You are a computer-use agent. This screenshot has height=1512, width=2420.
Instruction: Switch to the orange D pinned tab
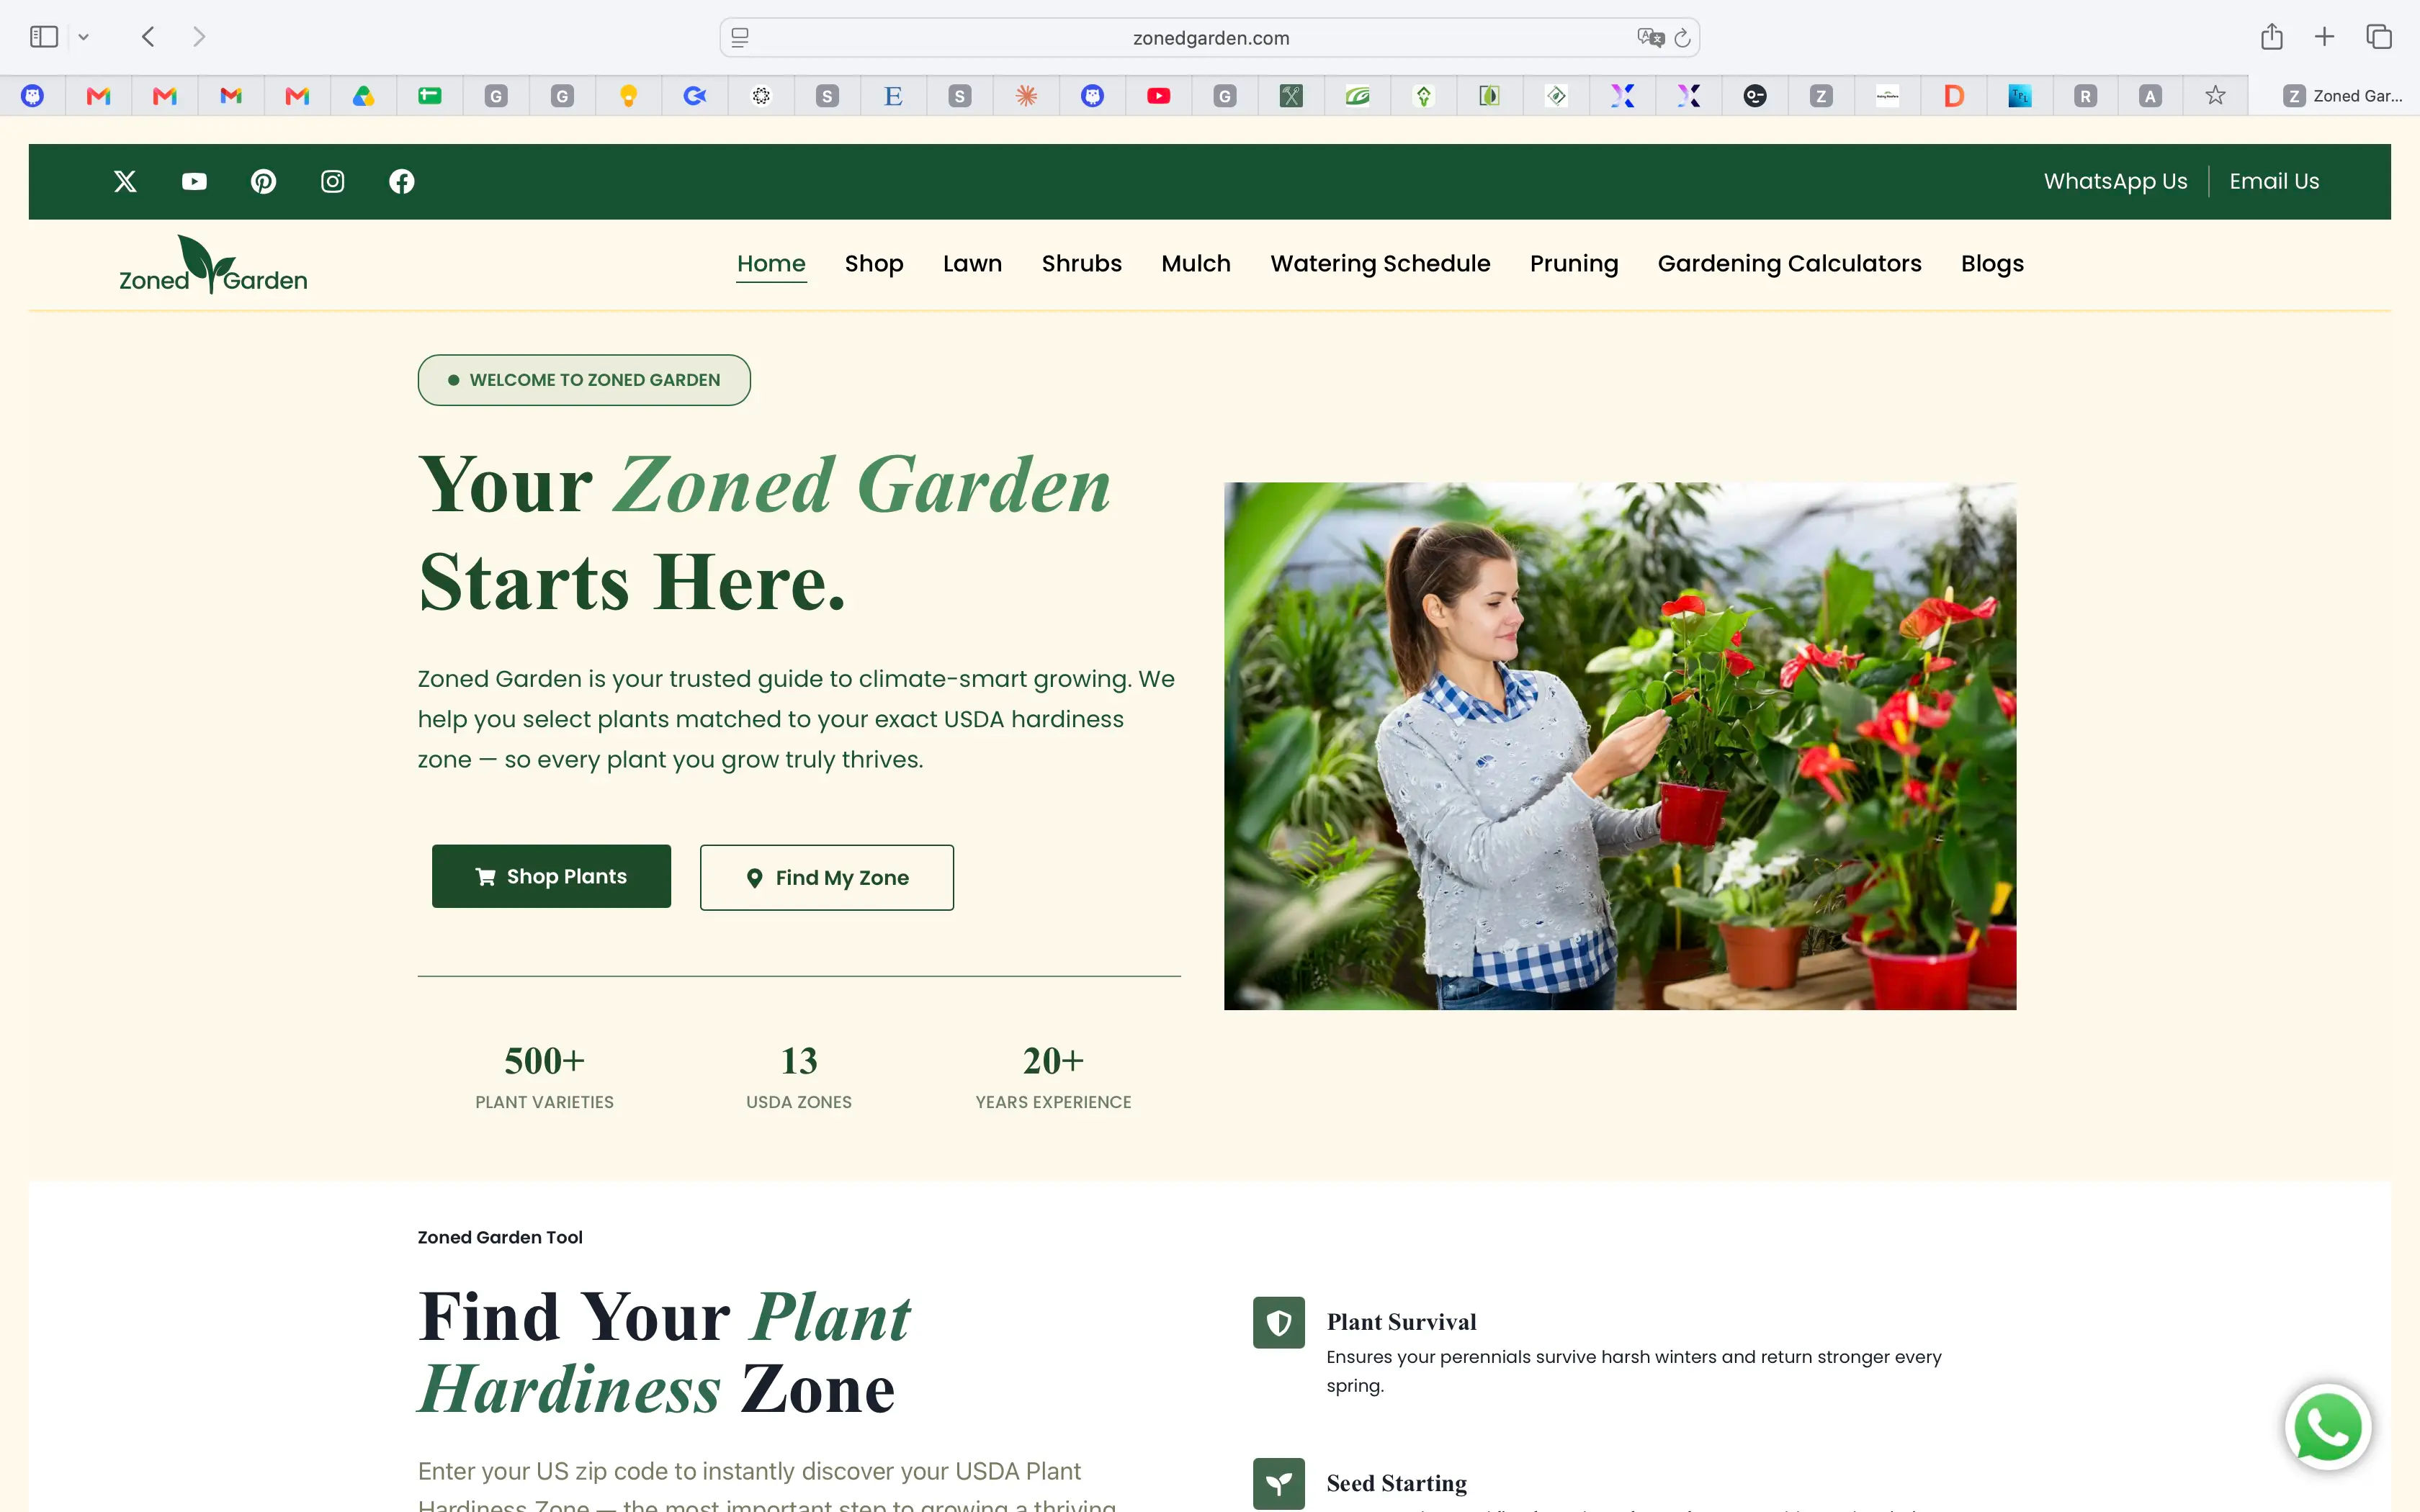[x=1953, y=96]
